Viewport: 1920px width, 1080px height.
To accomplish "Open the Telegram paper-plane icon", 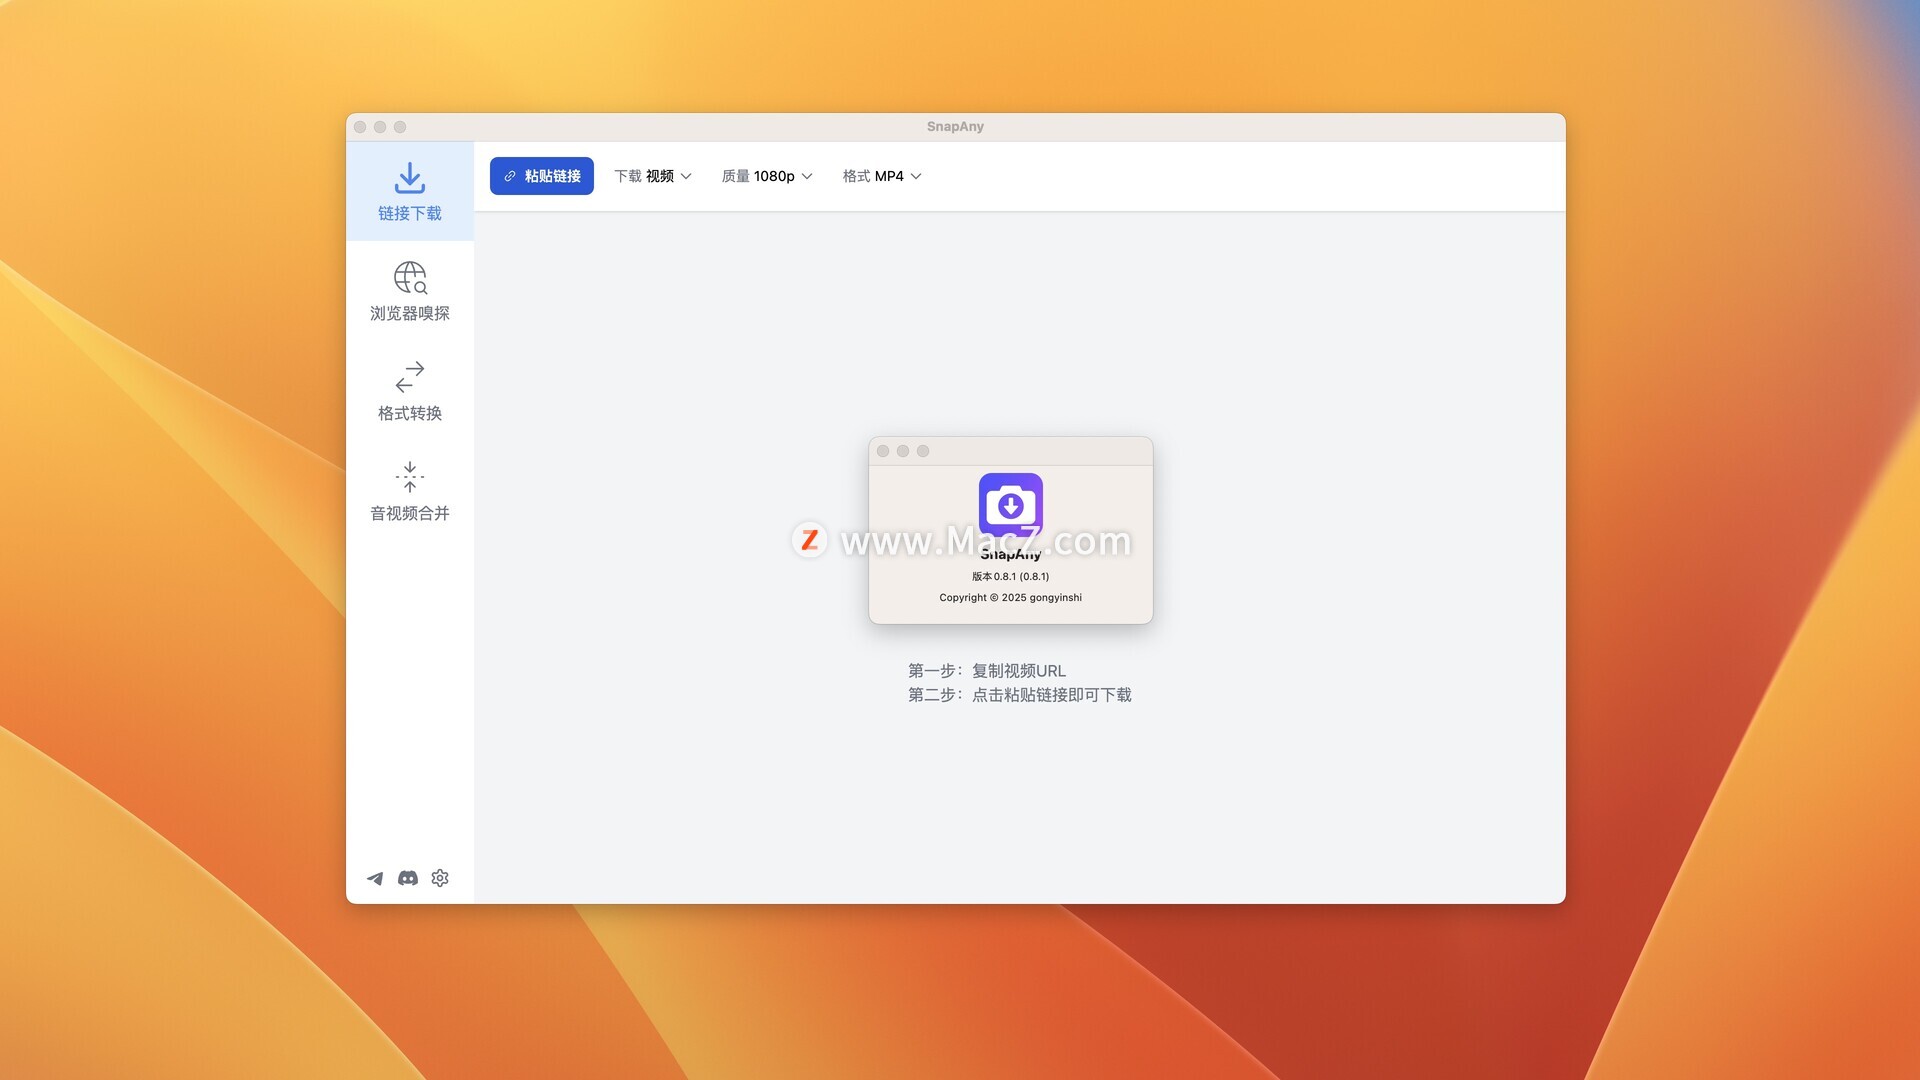I will tap(375, 878).
